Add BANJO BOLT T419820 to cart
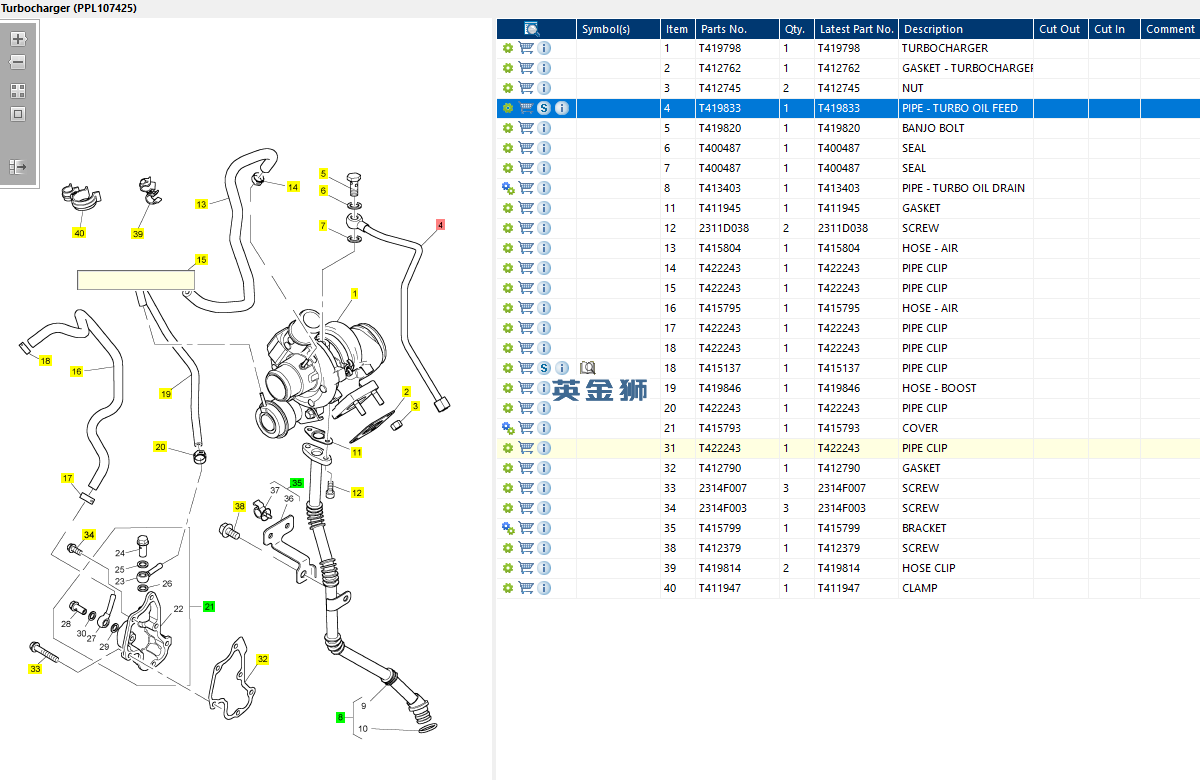This screenshot has height=780, width=1200. coord(526,128)
